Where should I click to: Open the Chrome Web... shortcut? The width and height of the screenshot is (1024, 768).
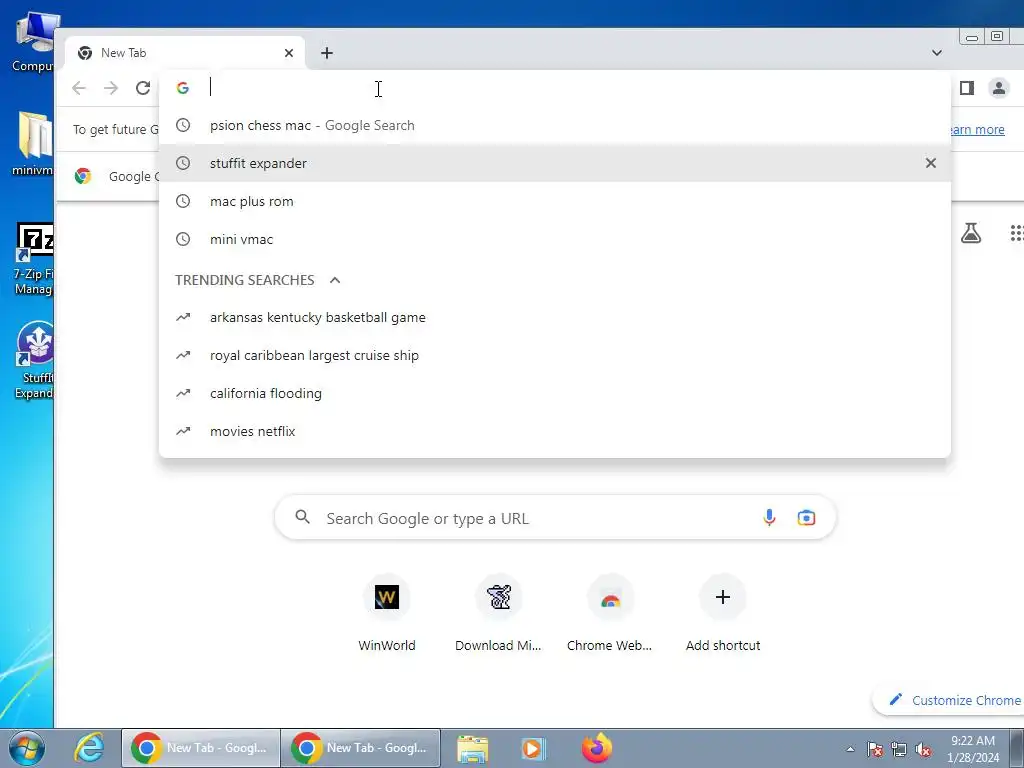[x=609, y=613]
